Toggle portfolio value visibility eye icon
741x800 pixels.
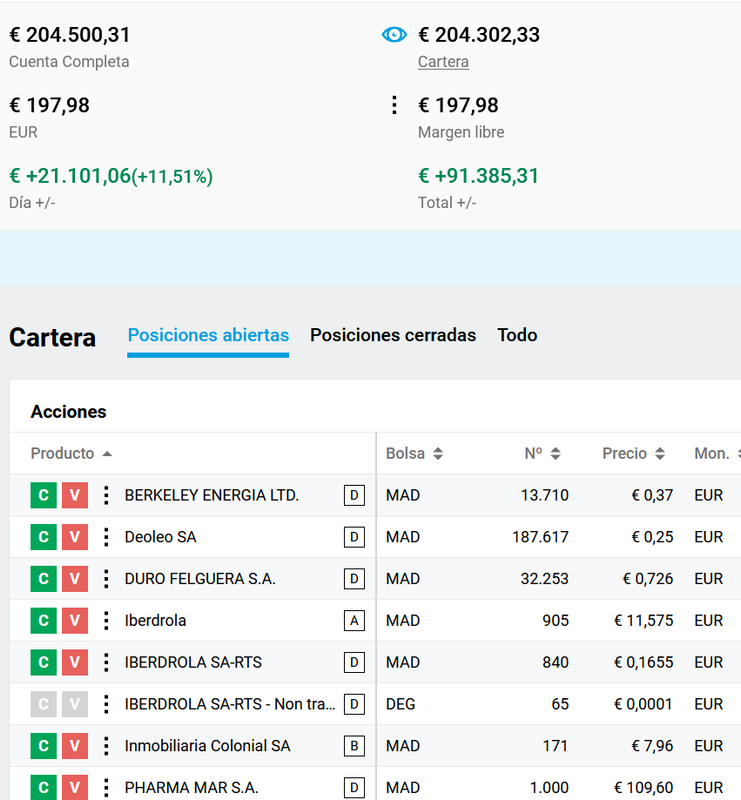394,35
